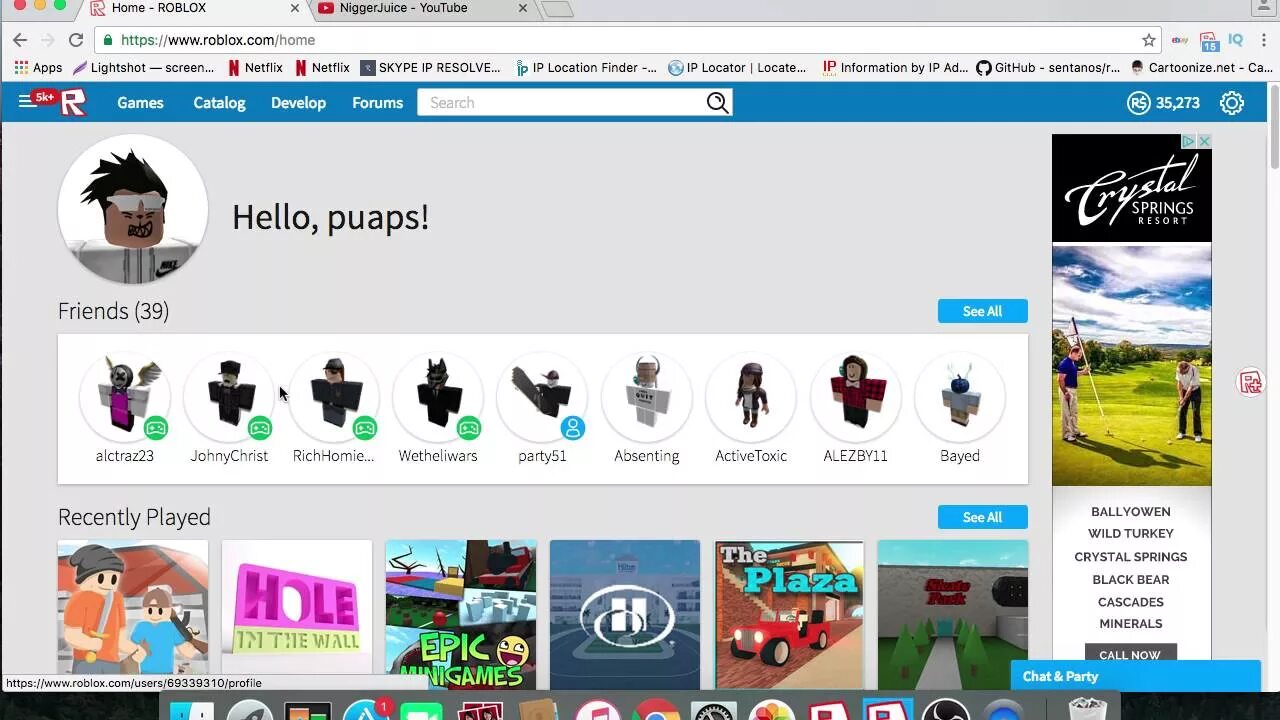Open Games in Roblox navbar
Image resolution: width=1280 pixels, height=720 pixels.
[x=140, y=103]
